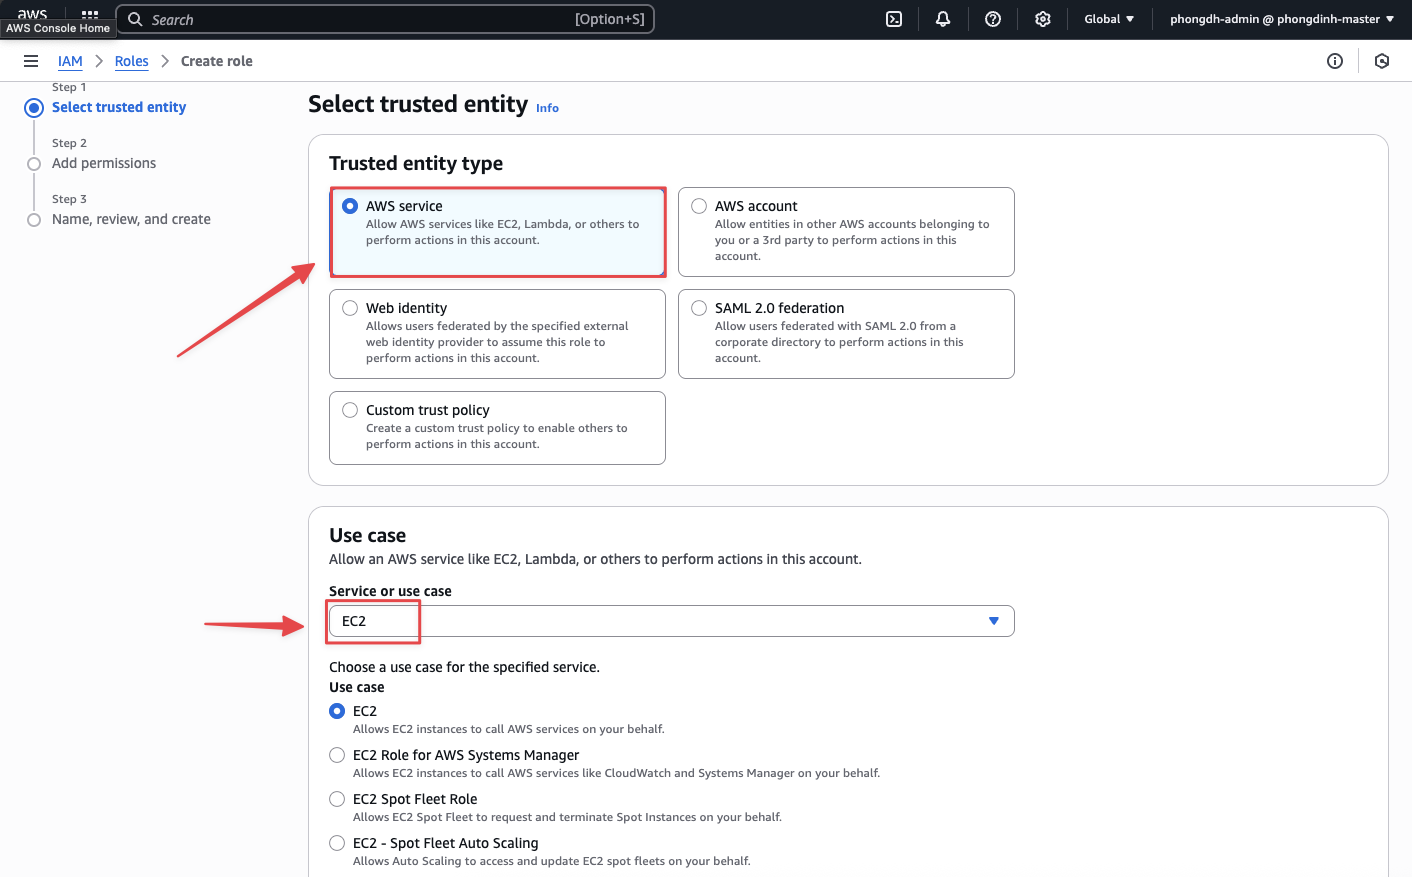Select Web identity trusted entity
The width and height of the screenshot is (1412, 877).
click(x=498, y=334)
